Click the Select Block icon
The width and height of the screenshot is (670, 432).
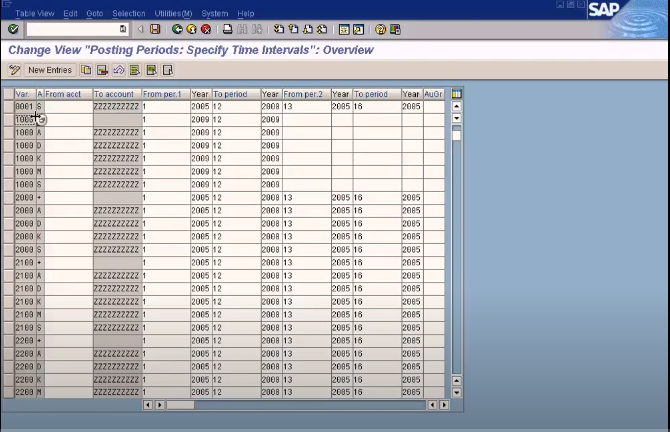tap(151, 70)
